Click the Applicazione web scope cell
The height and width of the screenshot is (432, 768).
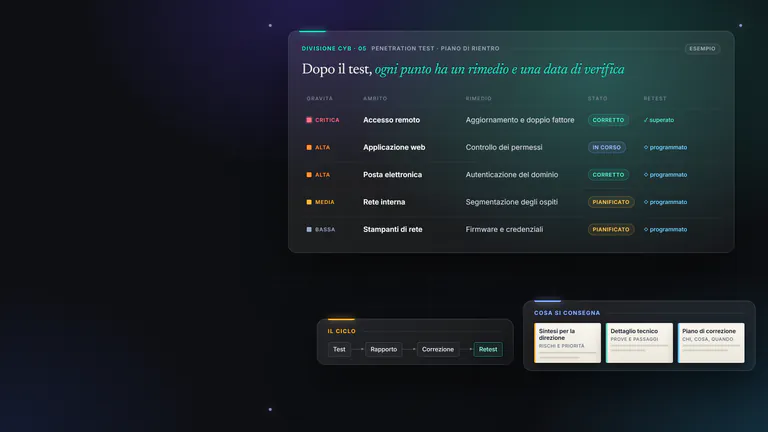394,147
